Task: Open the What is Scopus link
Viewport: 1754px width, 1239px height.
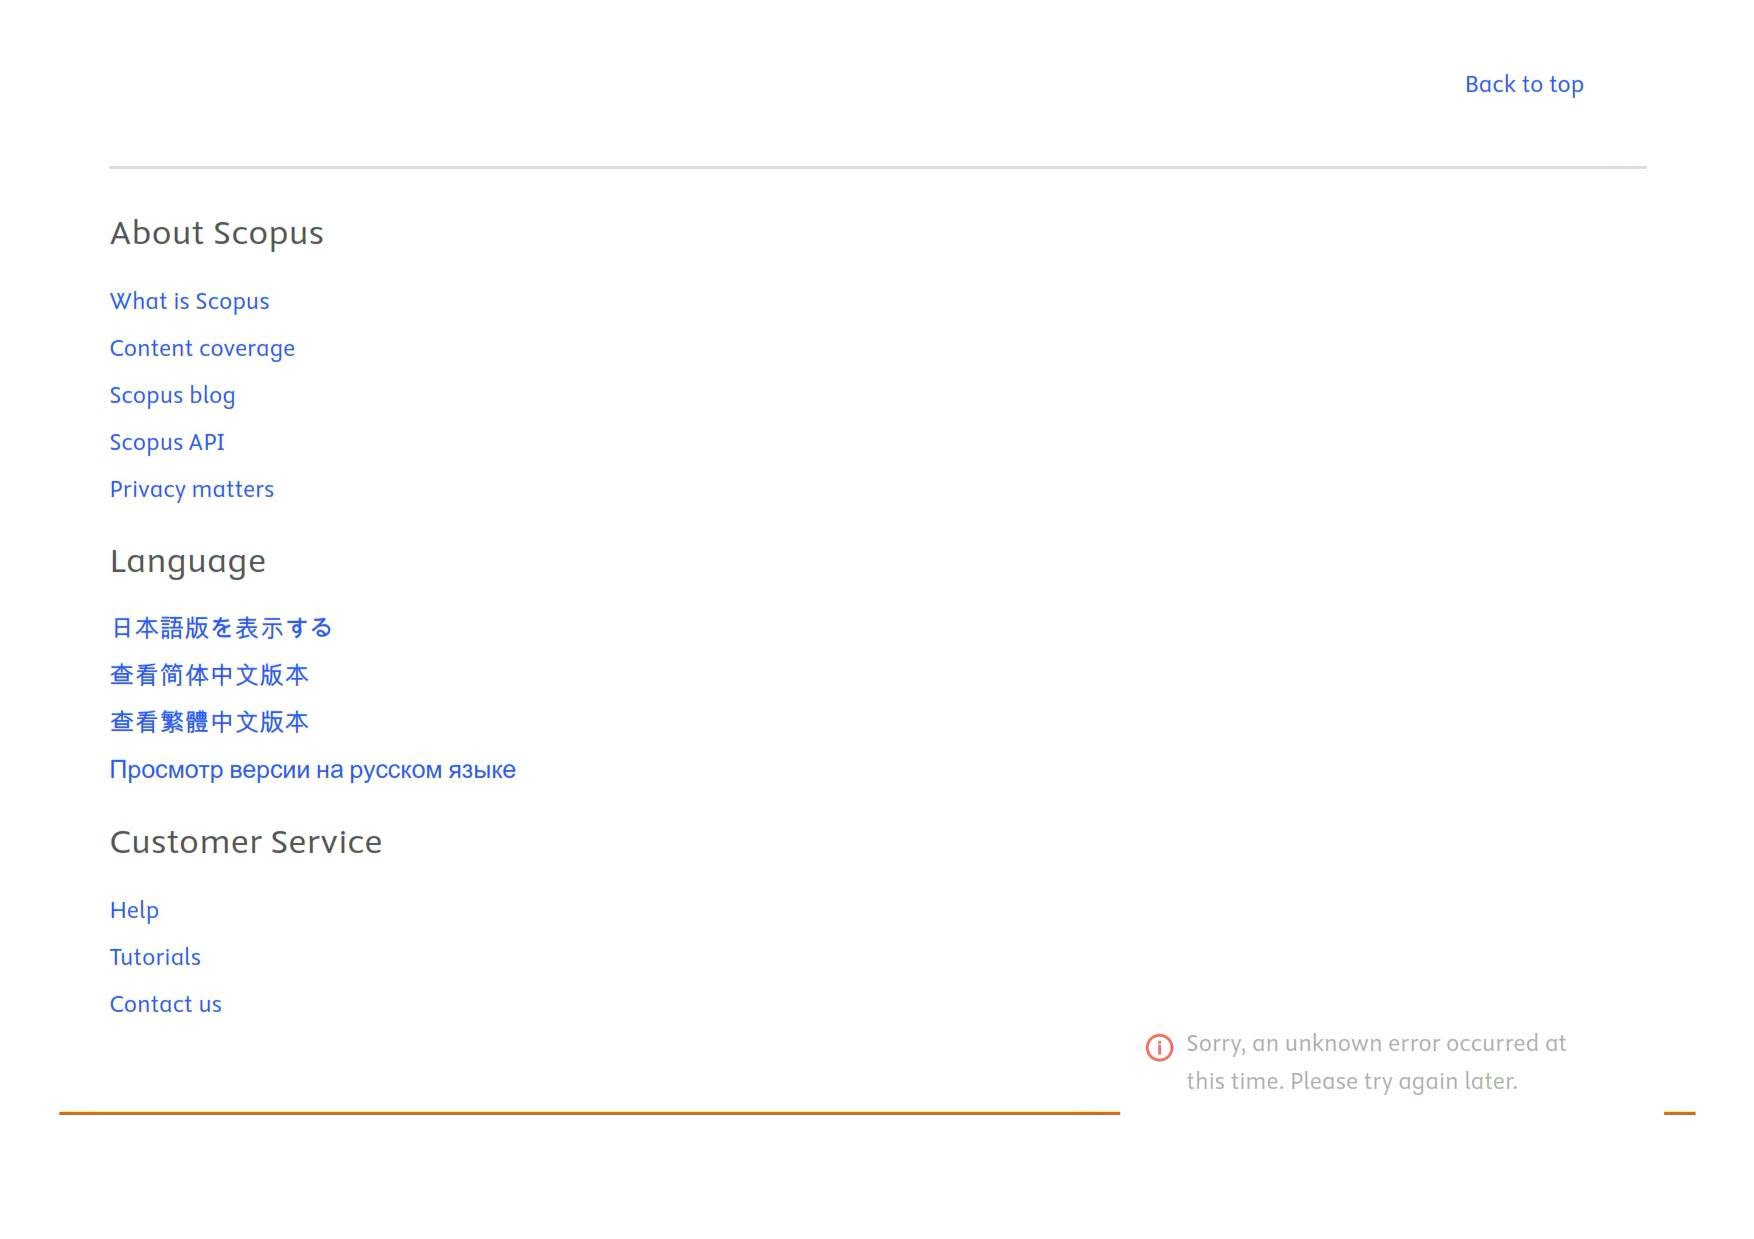Action: click(x=189, y=301)
